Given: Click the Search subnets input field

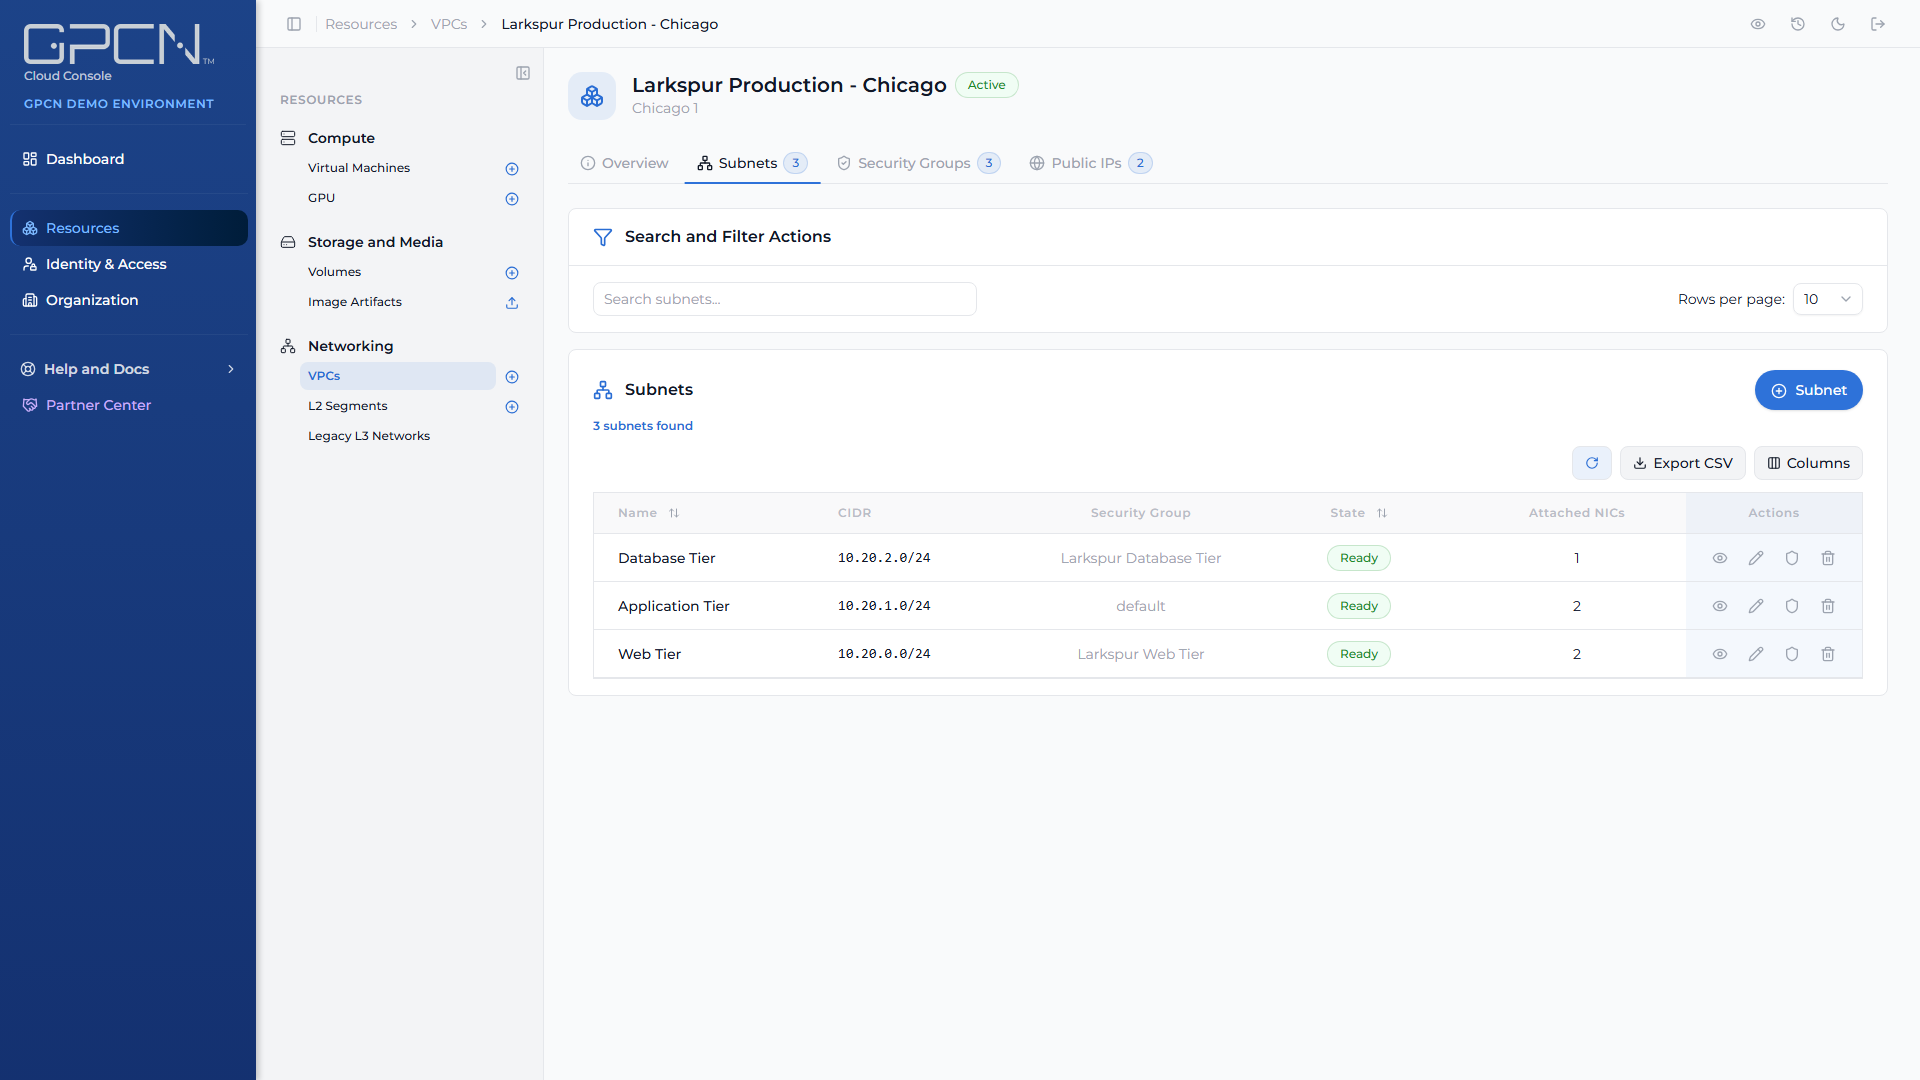Looking at the screenshot, I should click(x=784, y=299).
